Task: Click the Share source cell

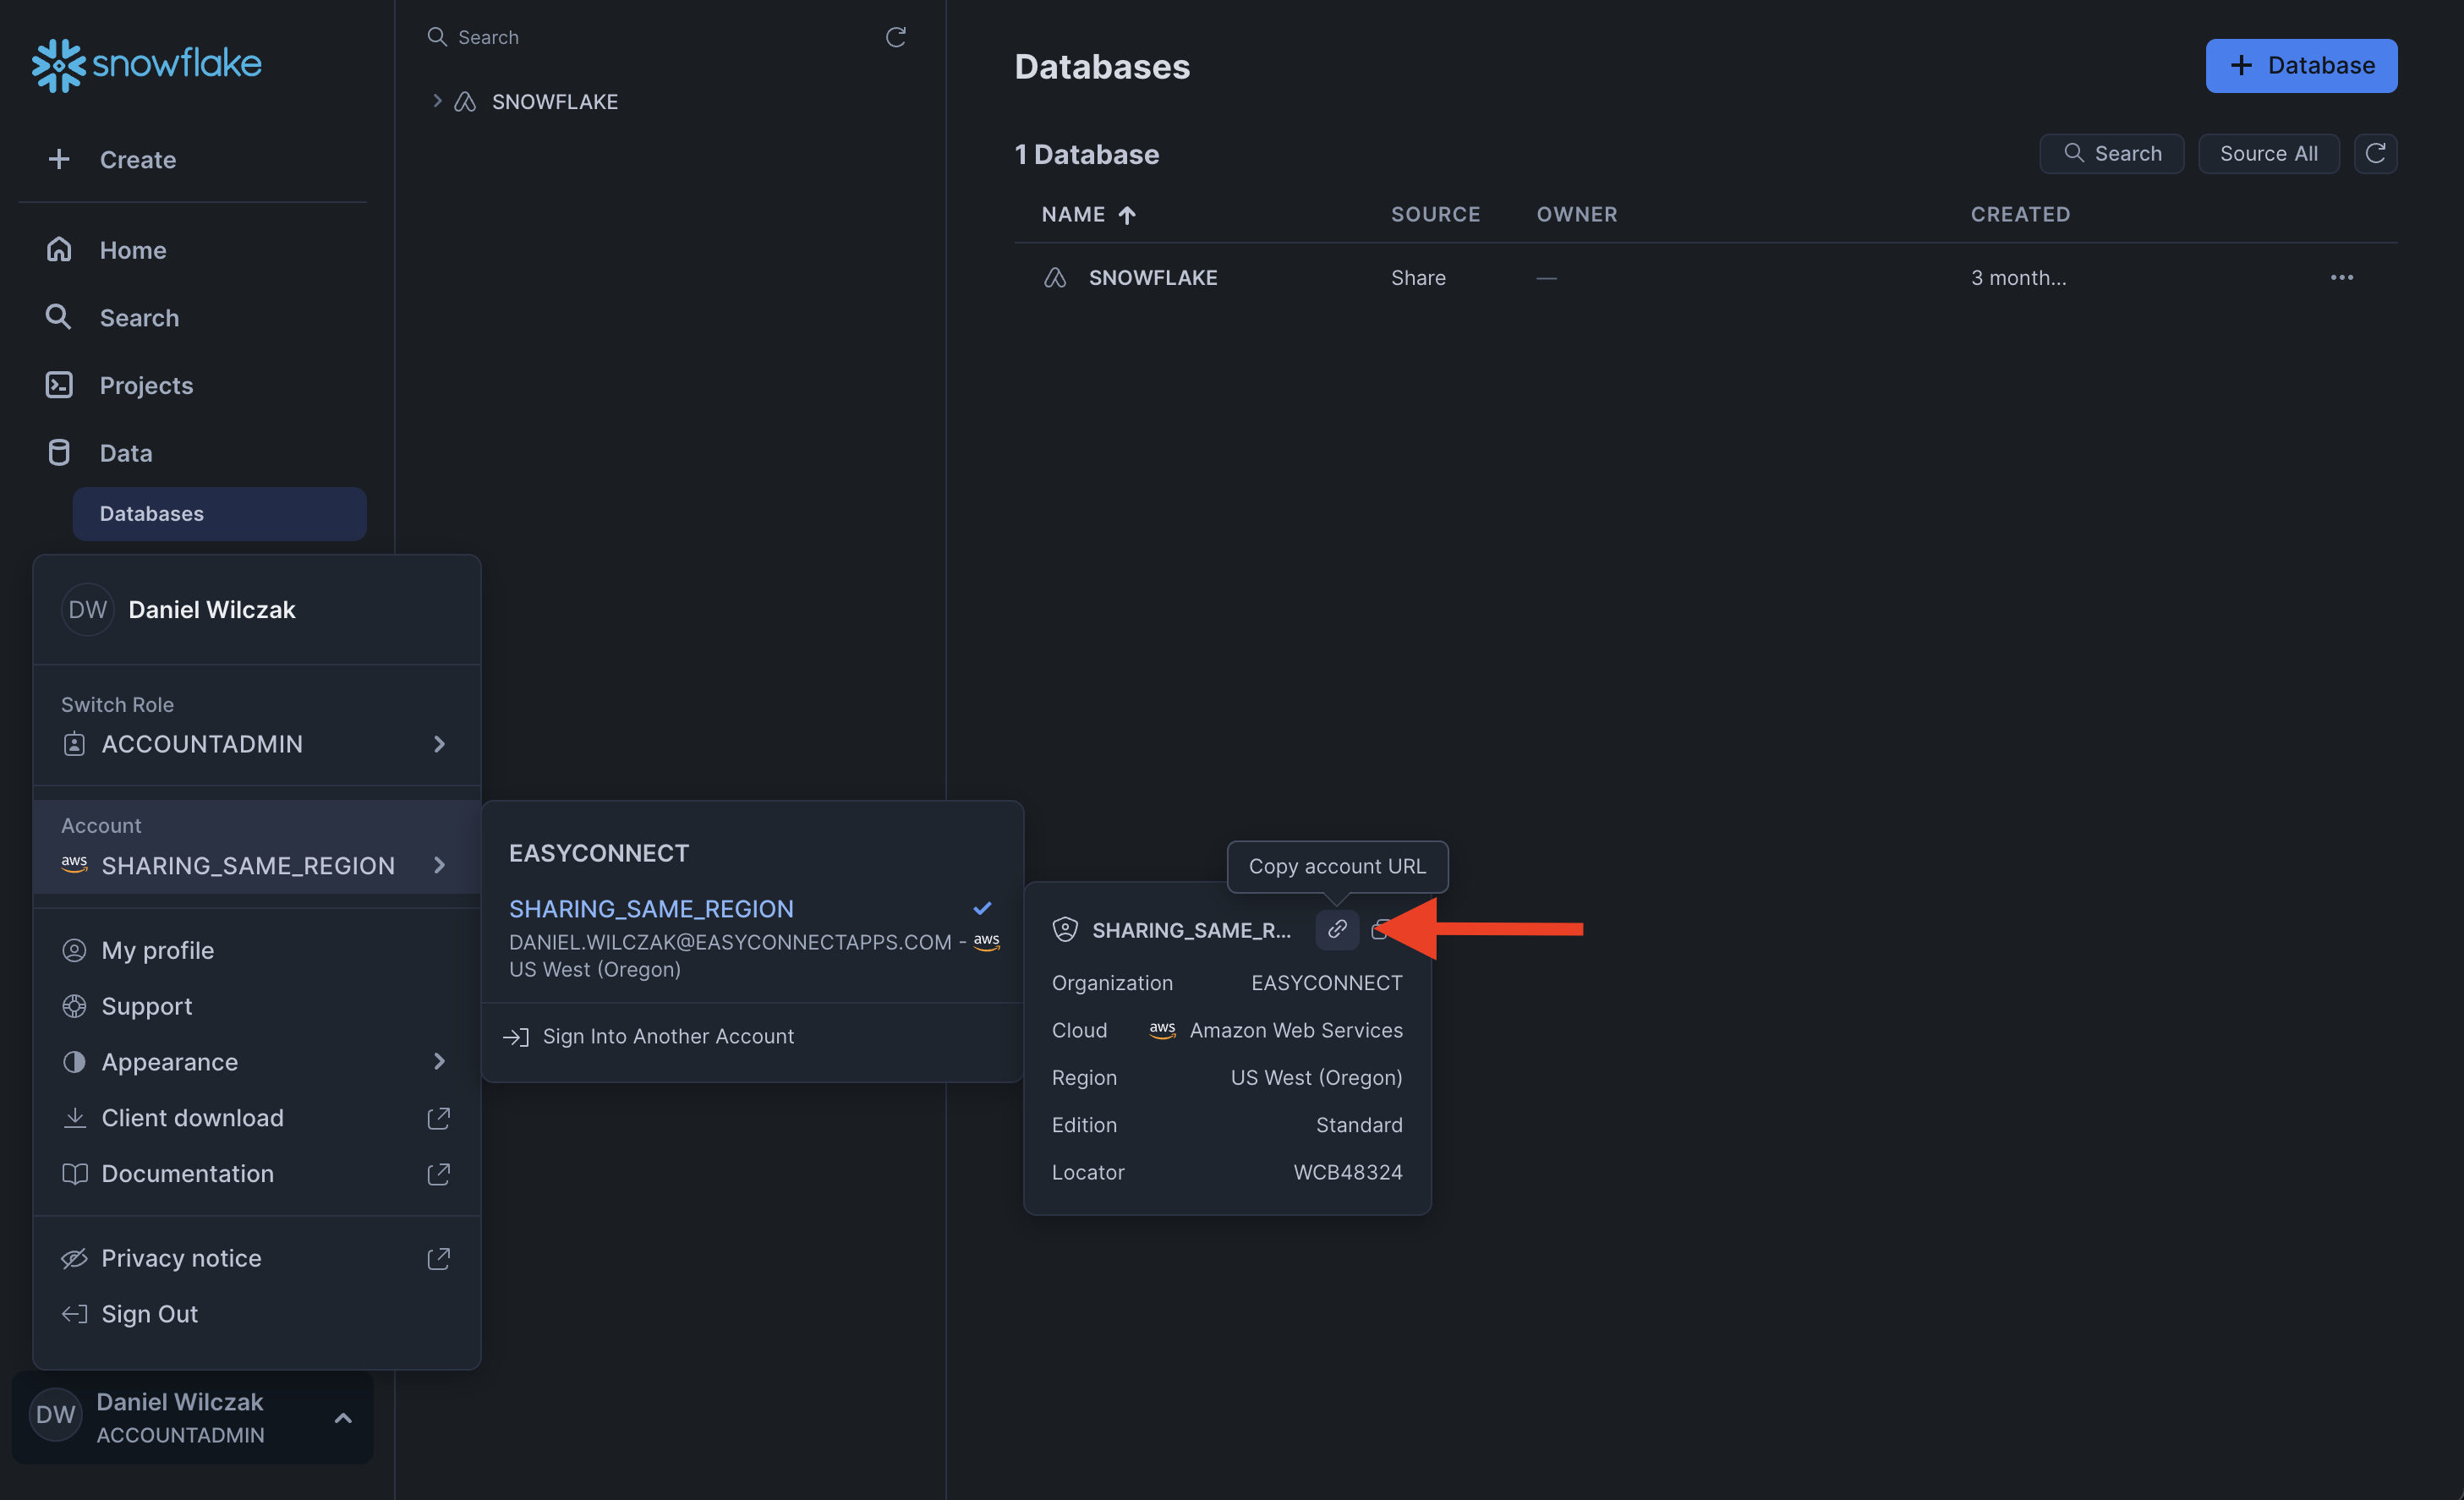Action: coord(1418,278)
